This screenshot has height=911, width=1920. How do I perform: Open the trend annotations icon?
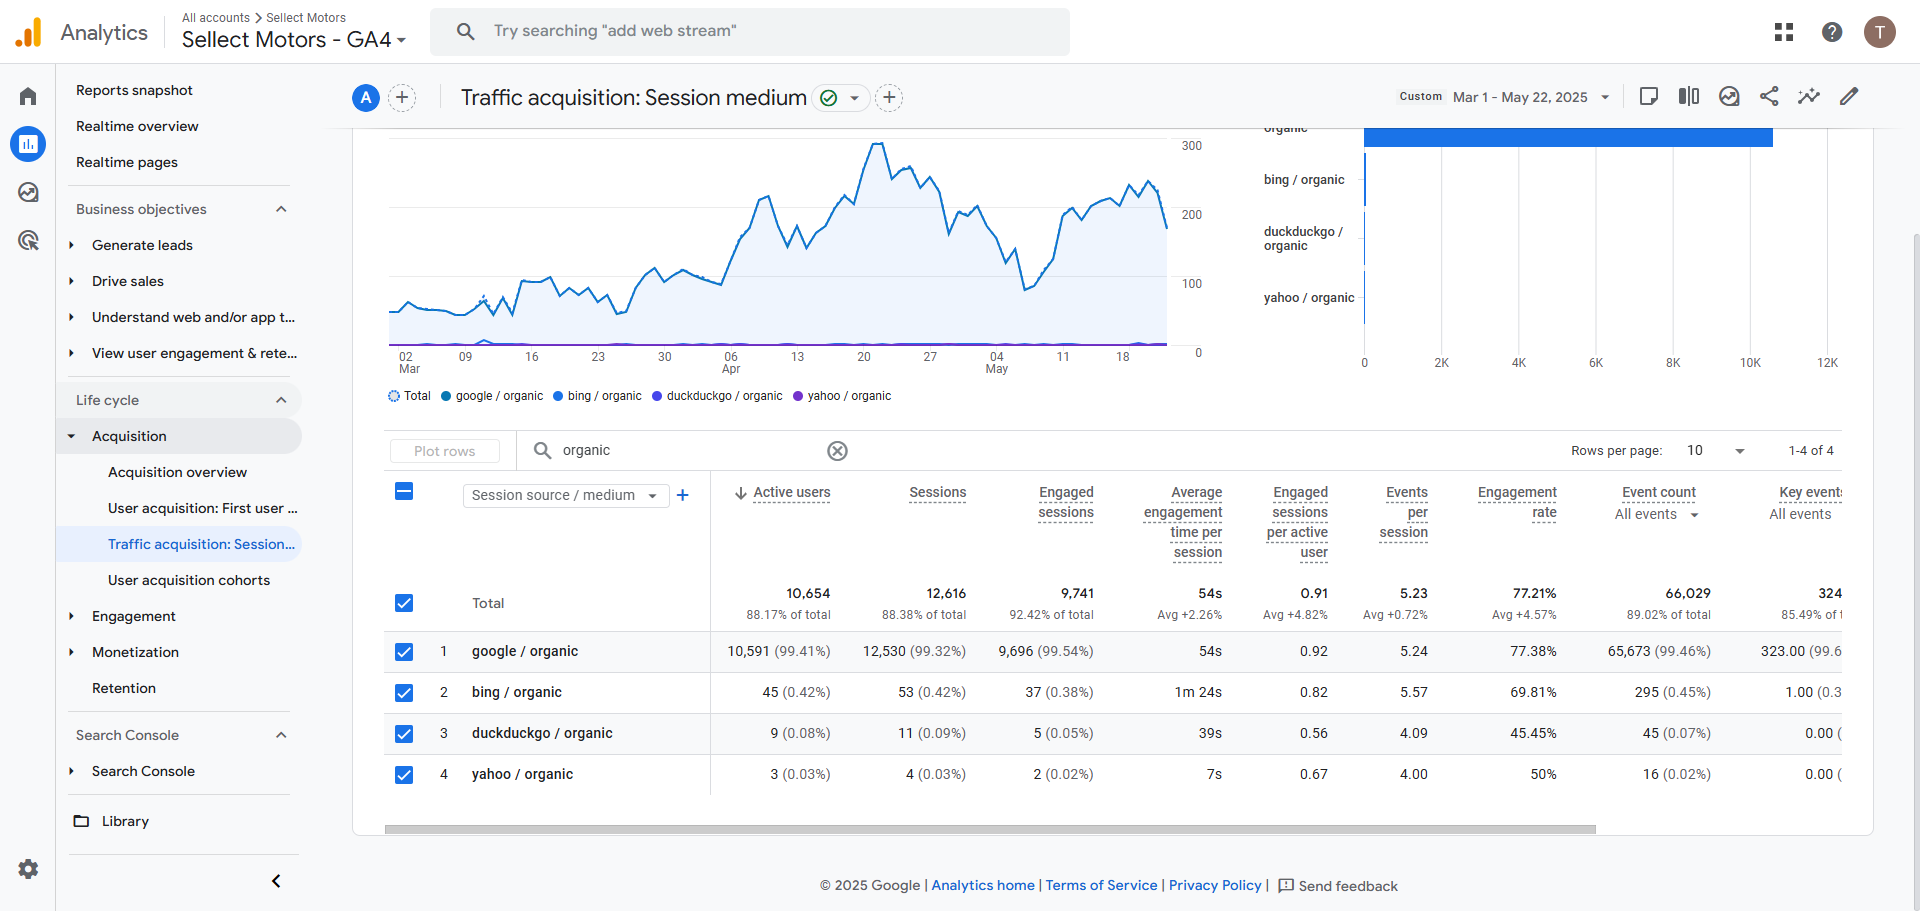[x=1809, y=97]
